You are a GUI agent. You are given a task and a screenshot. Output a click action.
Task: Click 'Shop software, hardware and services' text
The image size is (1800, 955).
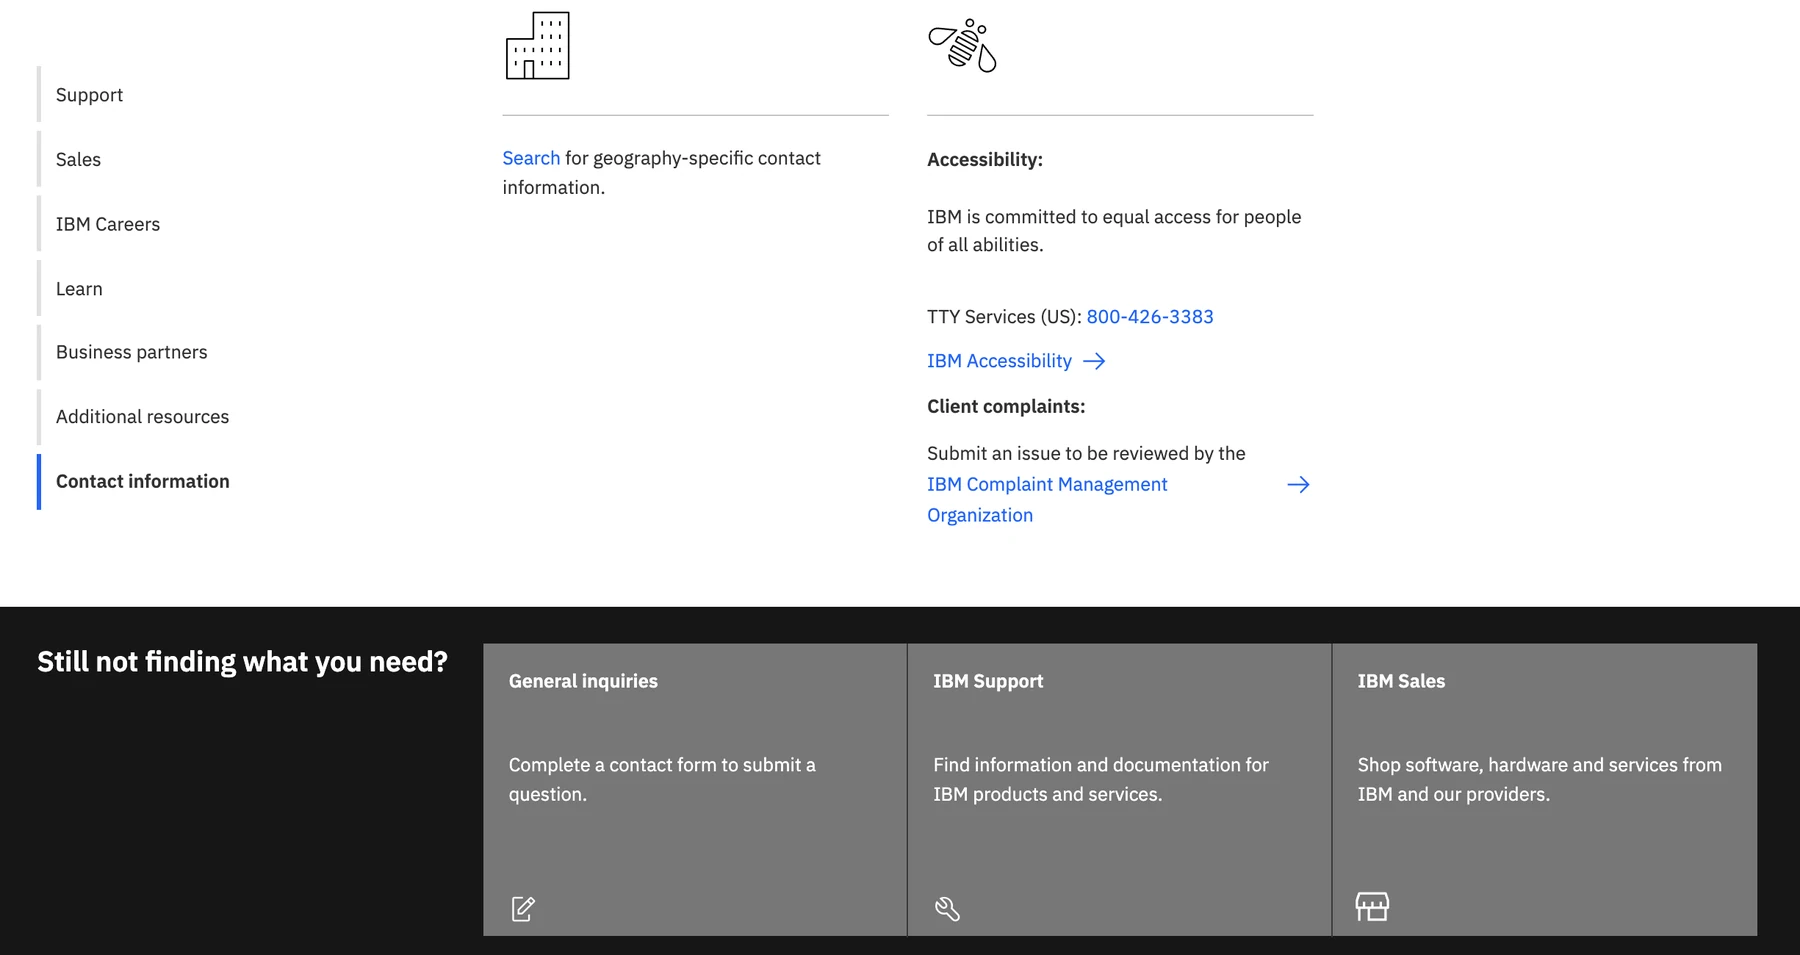(1540, 780)
